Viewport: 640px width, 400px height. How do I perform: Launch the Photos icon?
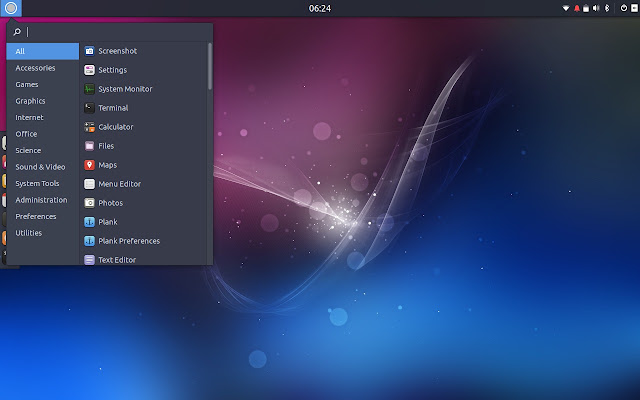(x=89, y=203)
